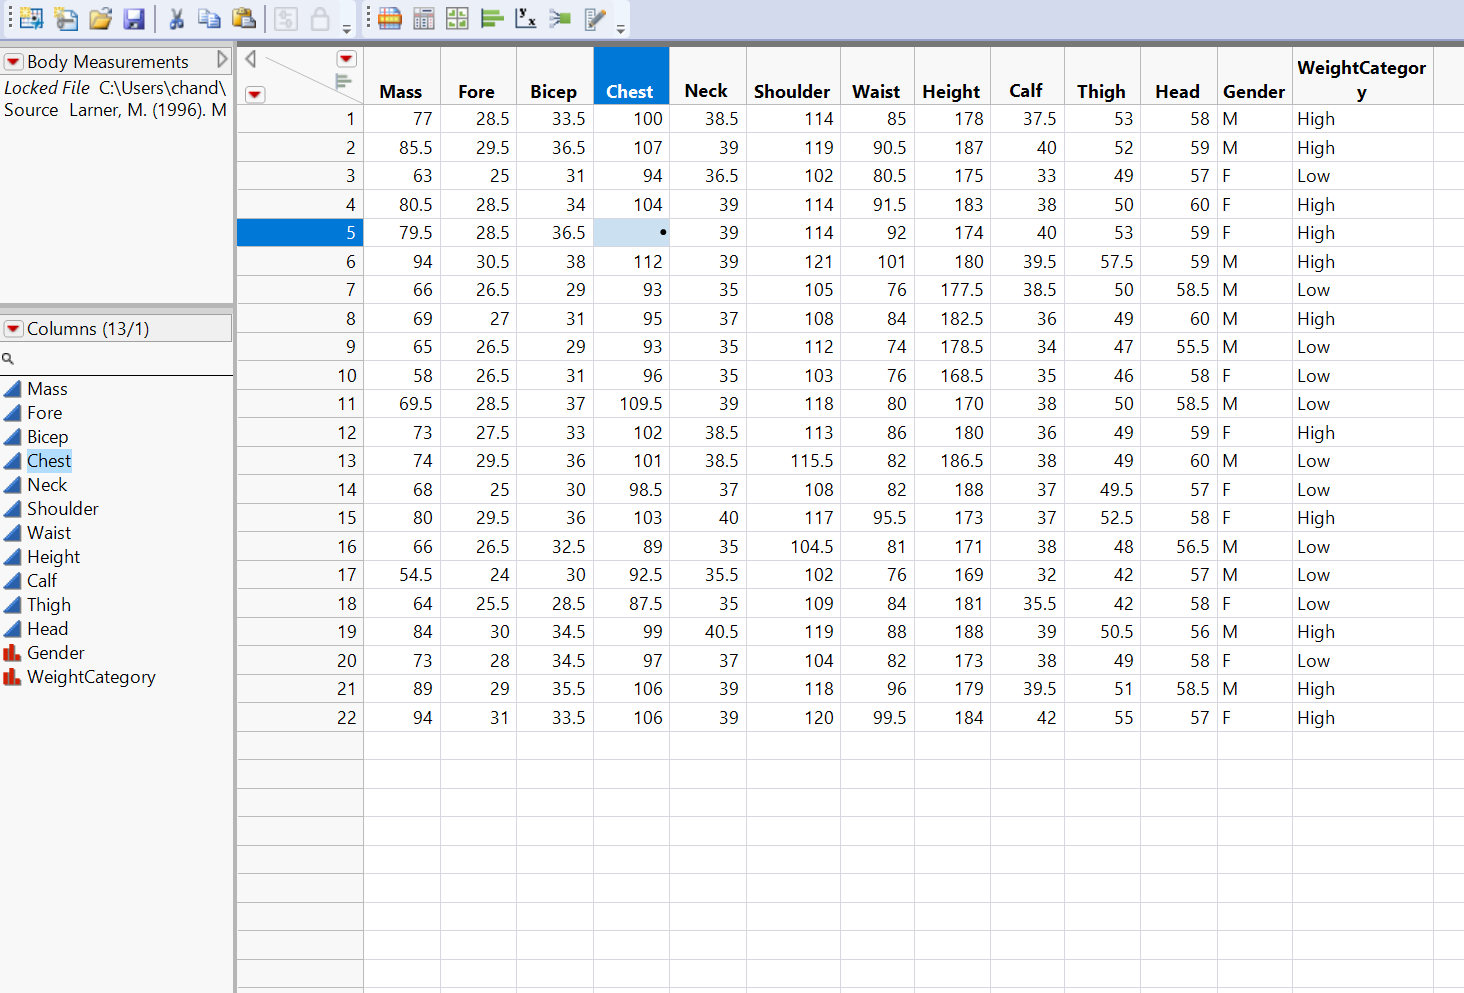
Task: Open the first toolbar overflow arrow
Action: [x=347, y=29]
